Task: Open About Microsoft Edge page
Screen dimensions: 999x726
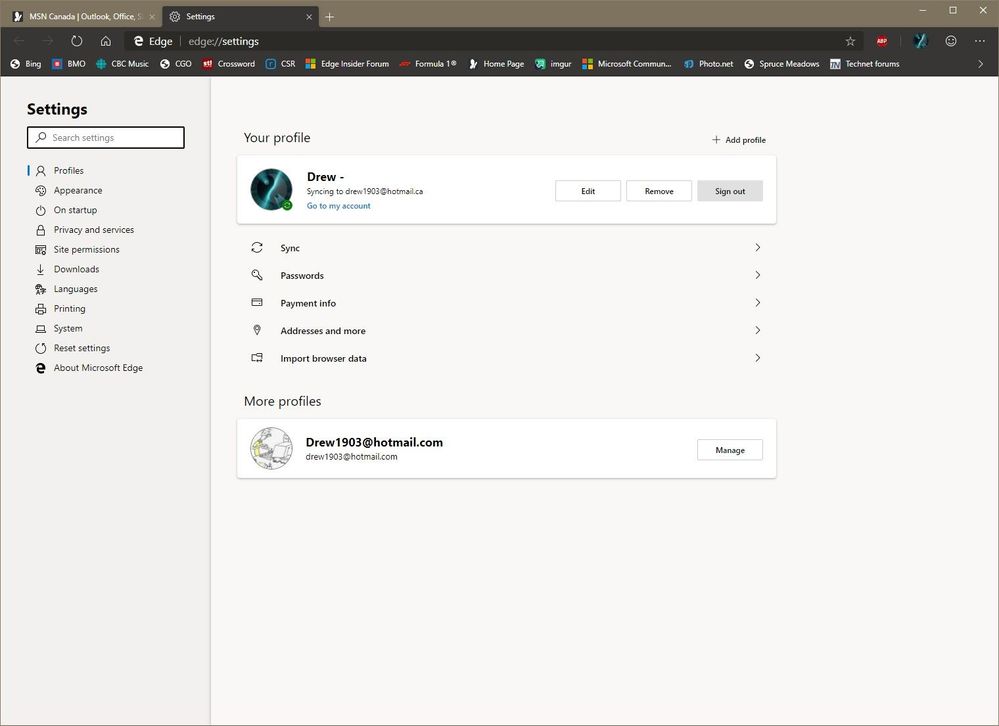Action: 89,368
